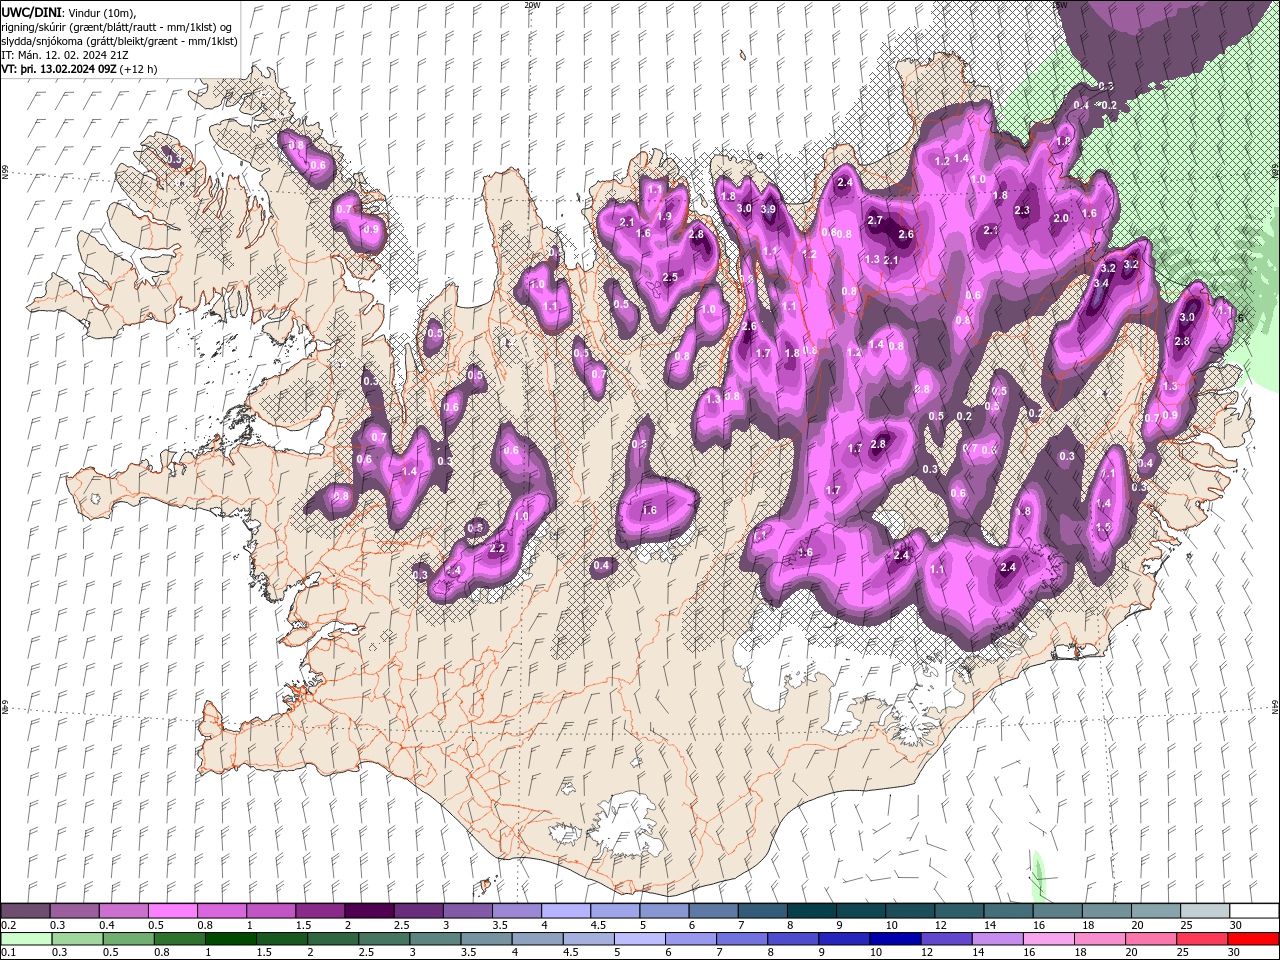Click the dark mauve 0.2–0.3 snow legend swatch

pyautogui.click(x=26, y=911)
